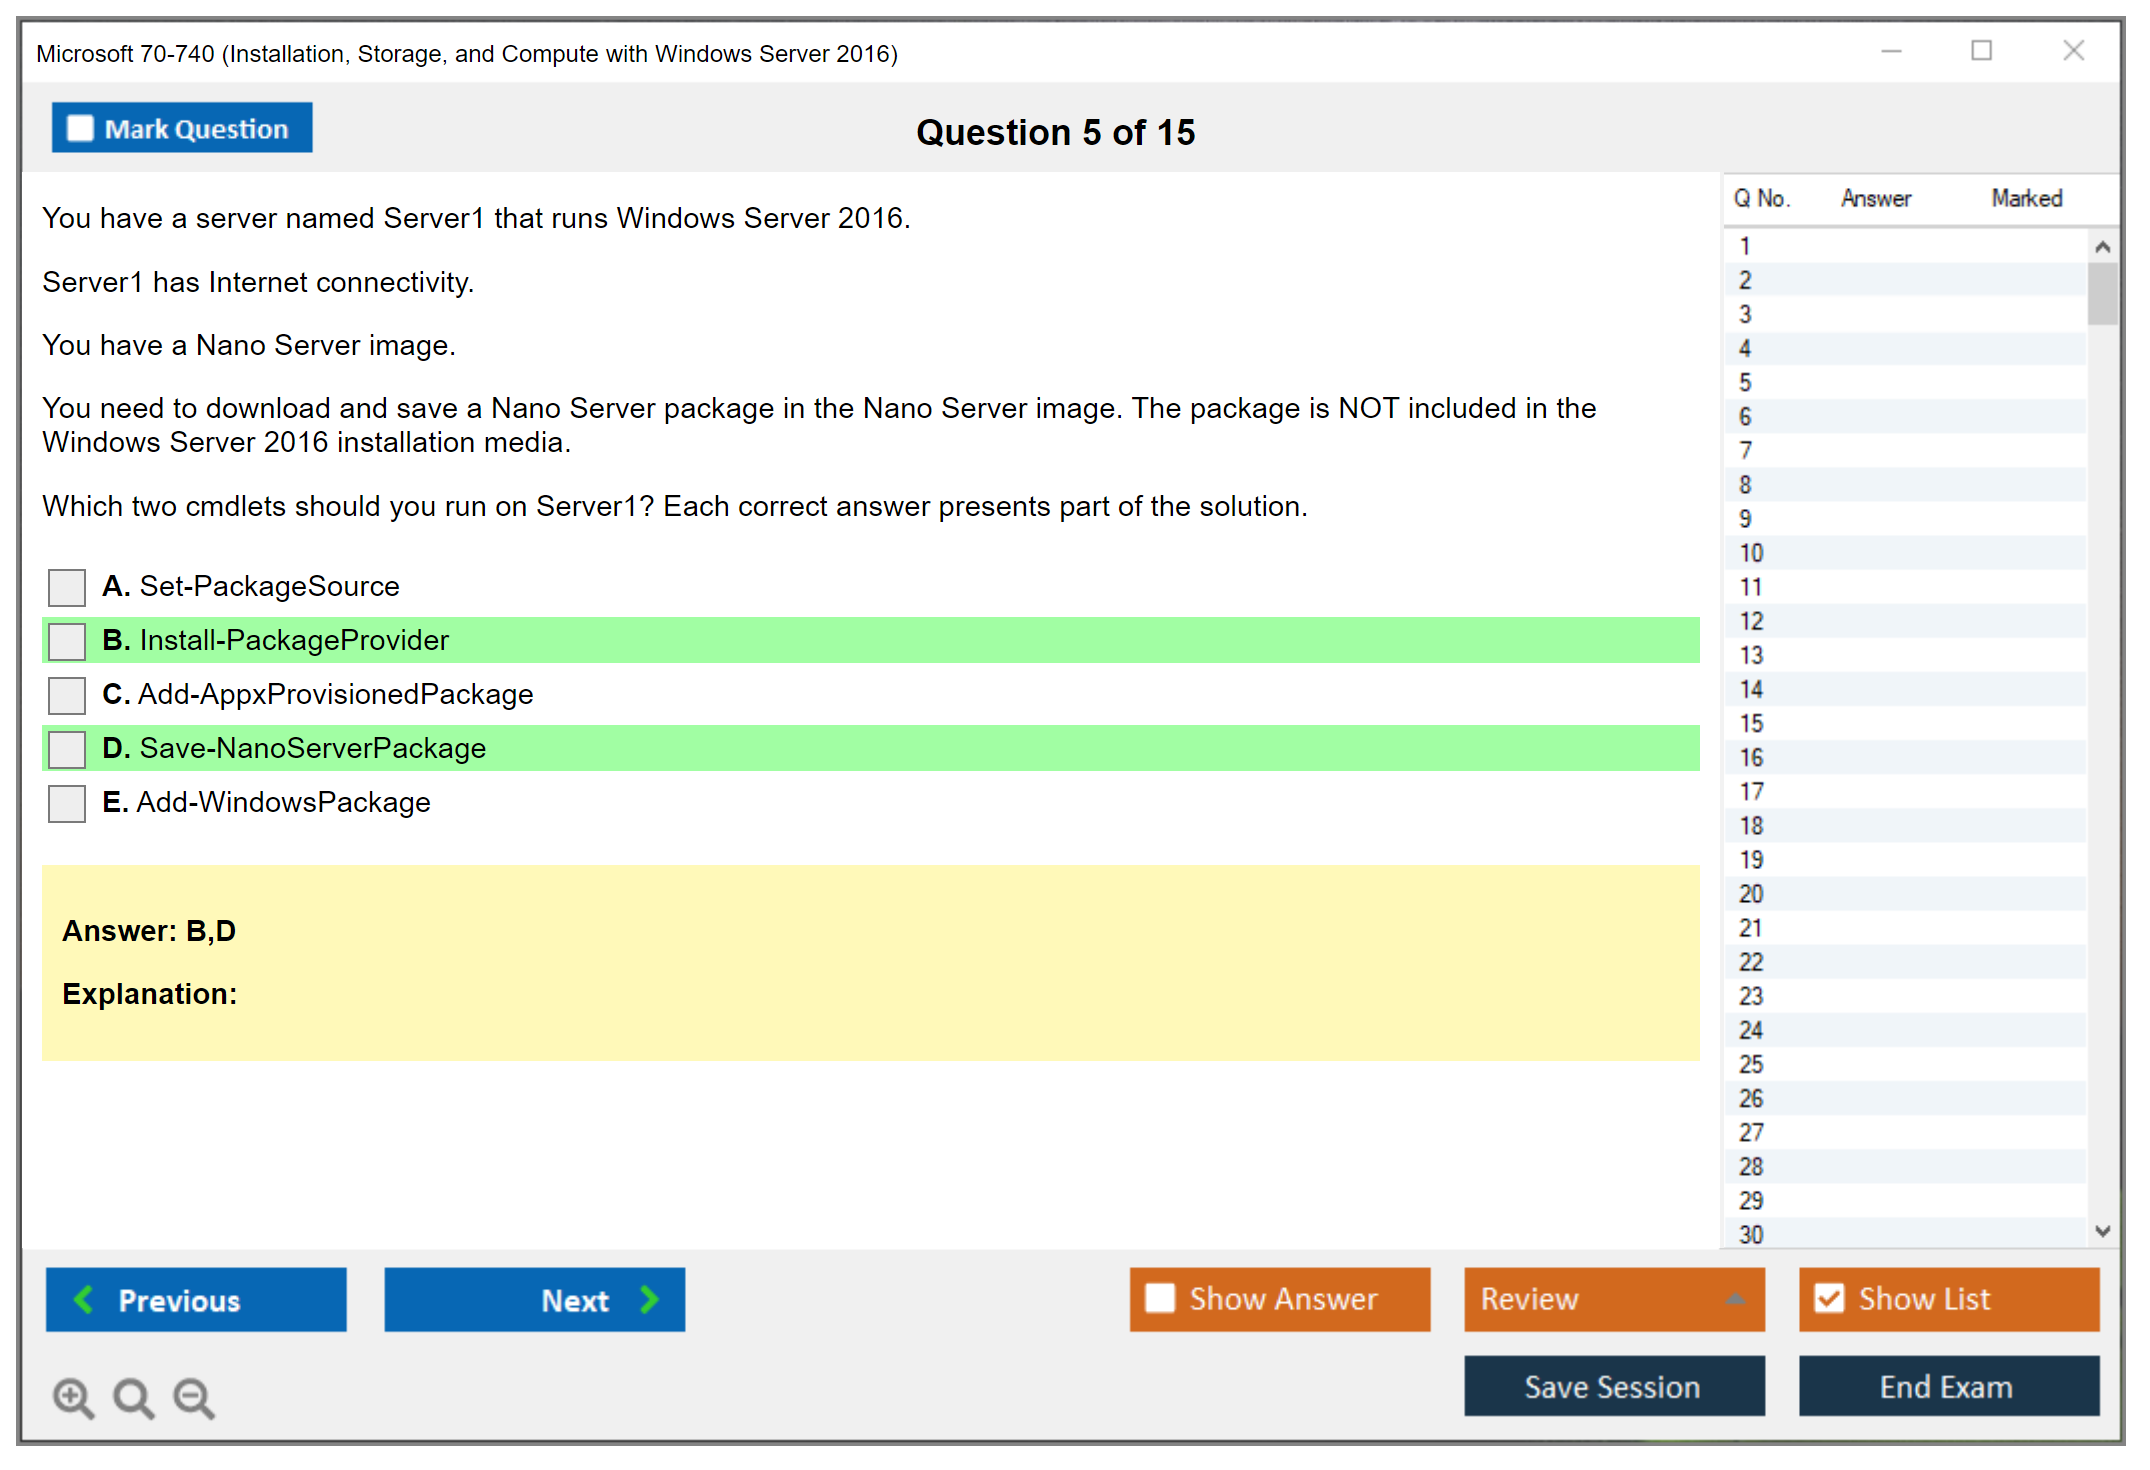Check option B Install-PackageProvider
This screenshot has height=1470, width=2150.
tap(67, 641)
